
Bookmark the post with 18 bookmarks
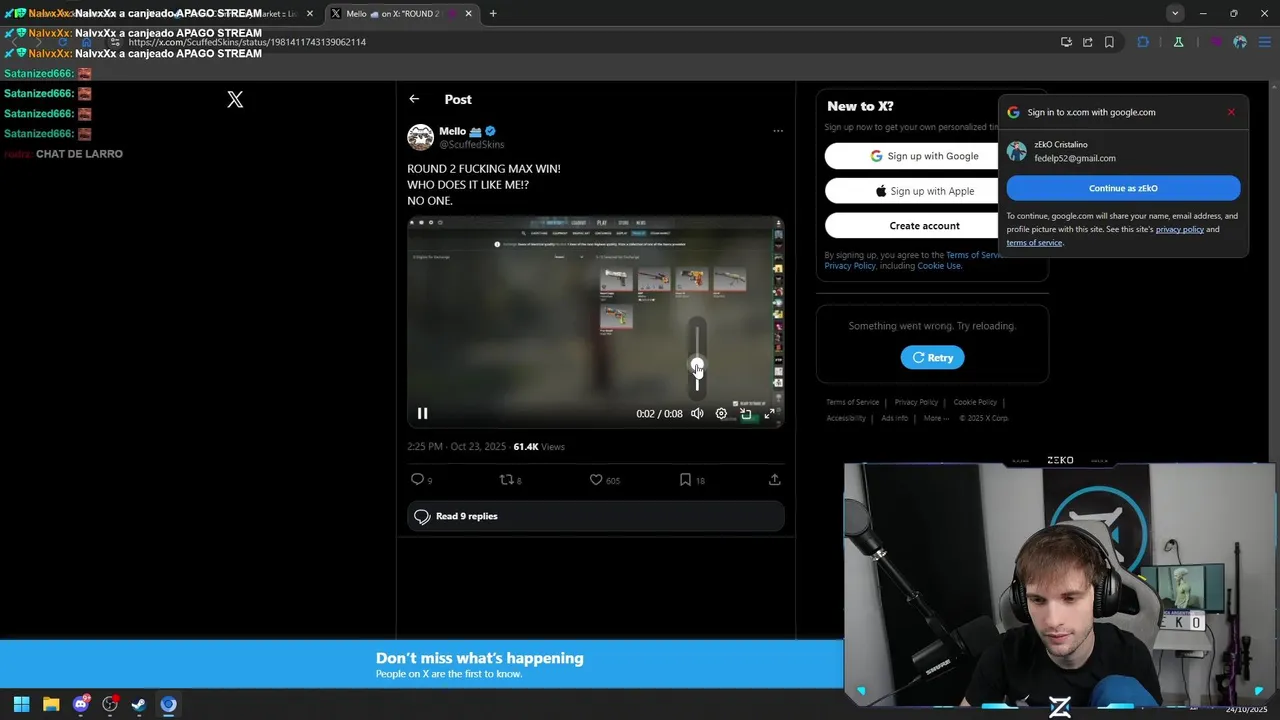coord(692,480)
